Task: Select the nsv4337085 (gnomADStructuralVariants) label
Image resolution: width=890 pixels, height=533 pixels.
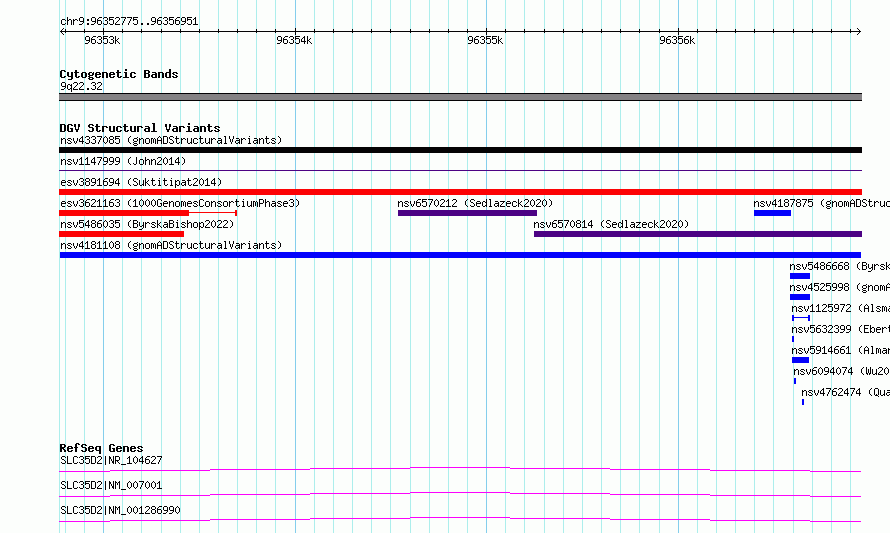Action: point(171,140)
